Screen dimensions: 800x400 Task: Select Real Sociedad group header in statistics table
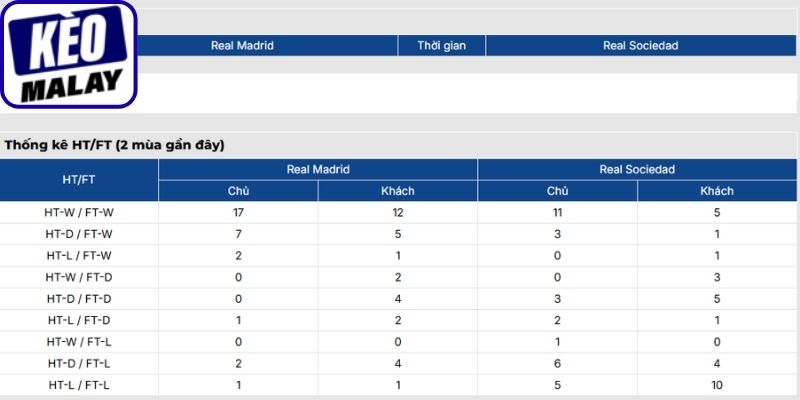[637, 169]
